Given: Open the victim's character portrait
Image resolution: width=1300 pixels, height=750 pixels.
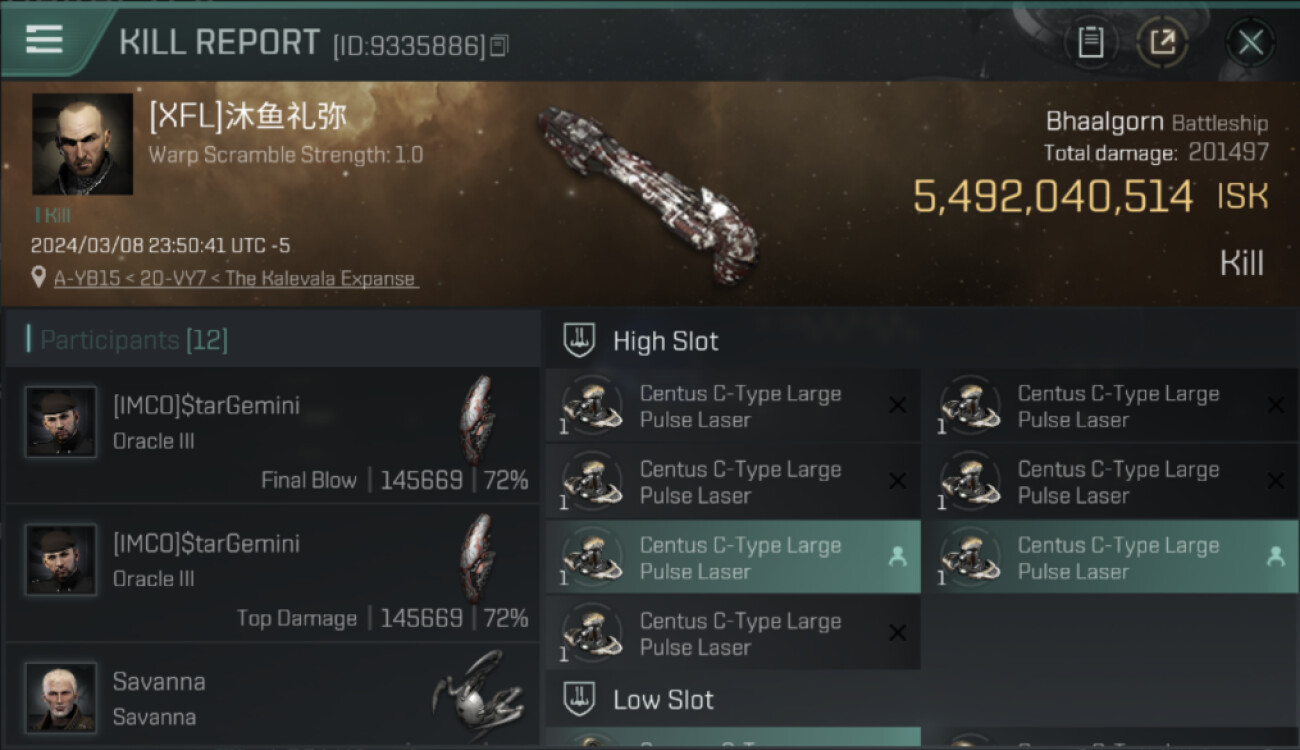Looking at the screenshot, I should [82, 144].
